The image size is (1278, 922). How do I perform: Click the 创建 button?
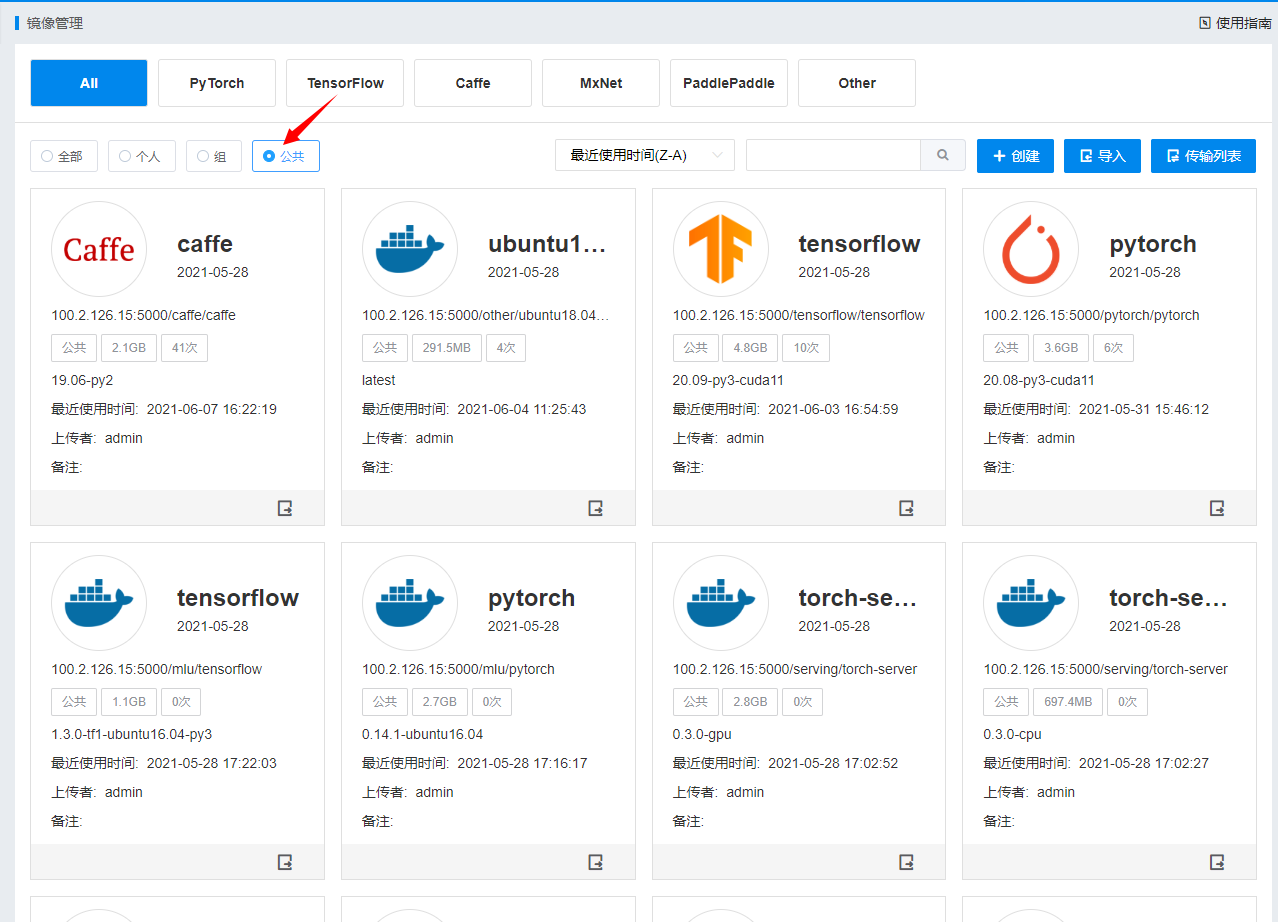pos(1015,156)
